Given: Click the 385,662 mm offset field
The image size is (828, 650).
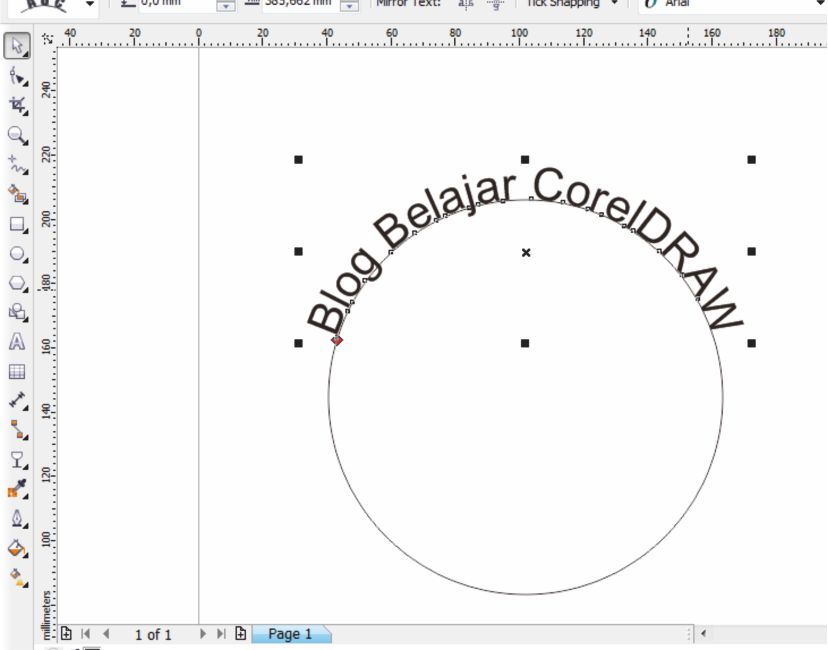Looking at the screenshot, I should [301, 4].
